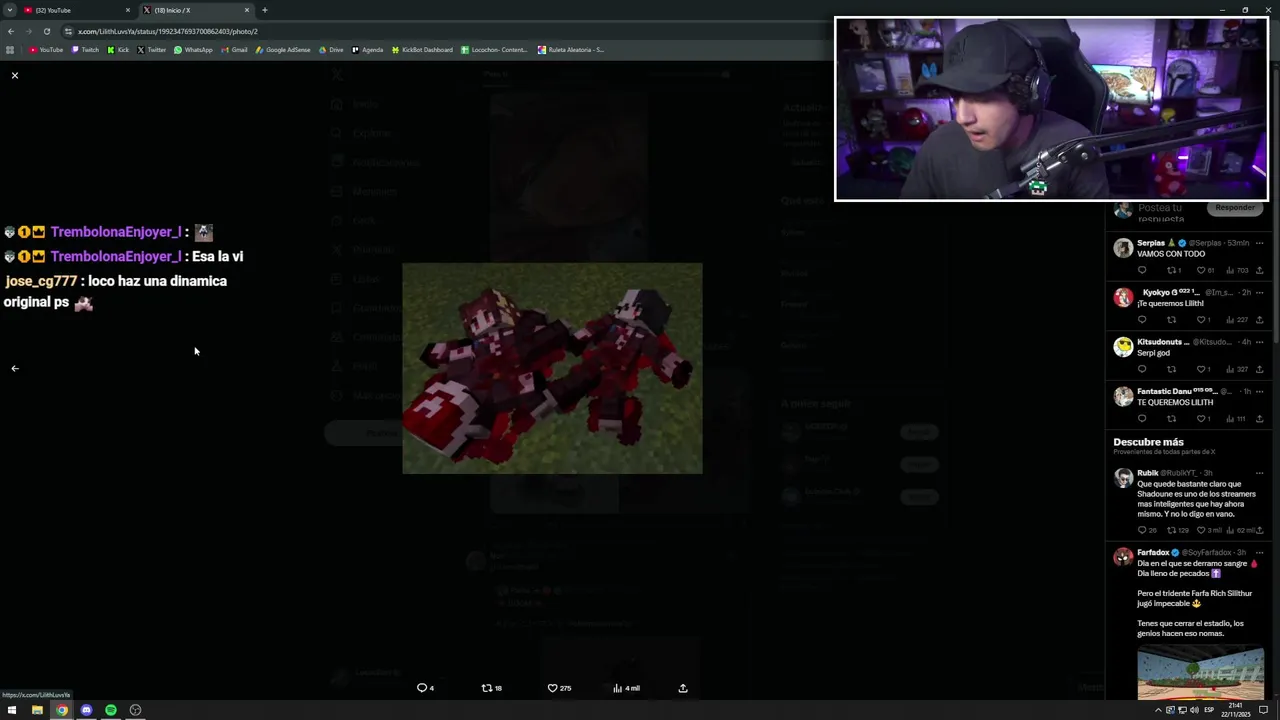Open the Kick bookmark
The width and height of the screenshot is (1280, 720).
(x=118, y=49)
